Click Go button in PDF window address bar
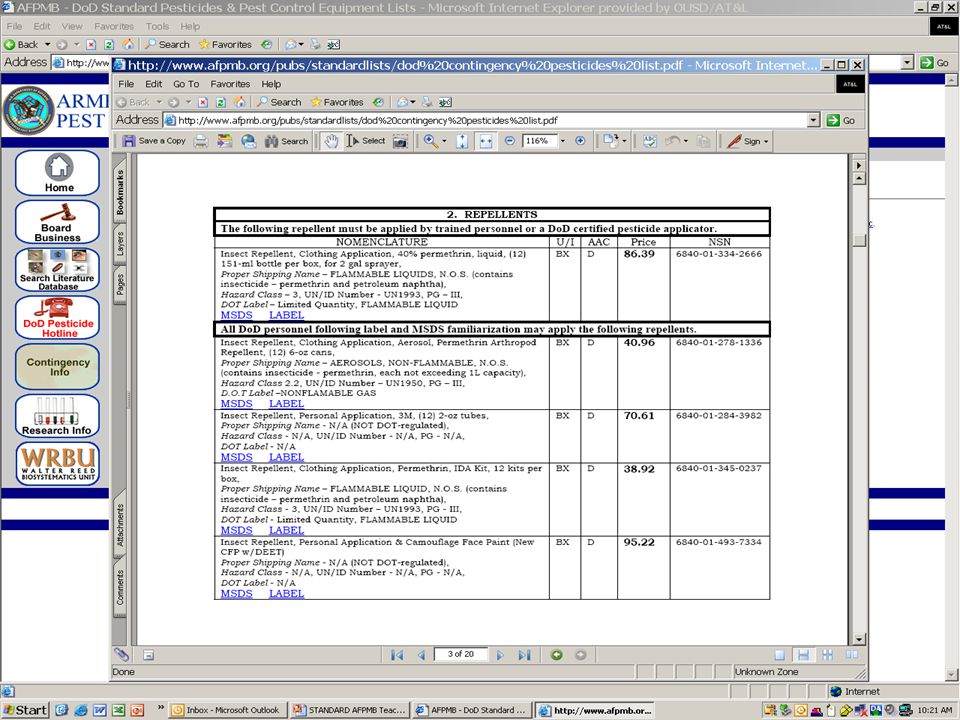This screenshot has height=720, width=960. point(841,120)
